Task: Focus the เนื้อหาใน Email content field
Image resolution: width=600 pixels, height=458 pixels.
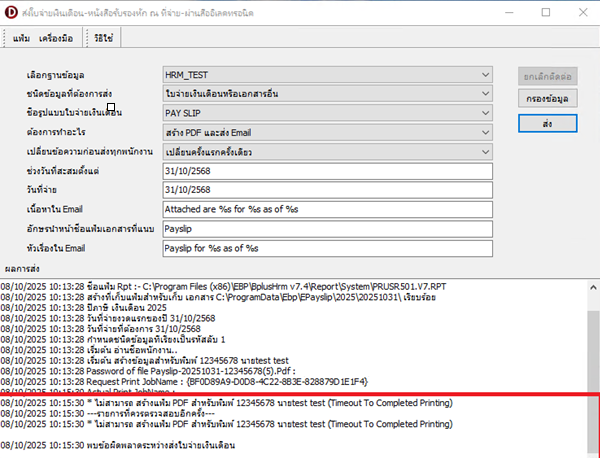Action: pos(328,210)
